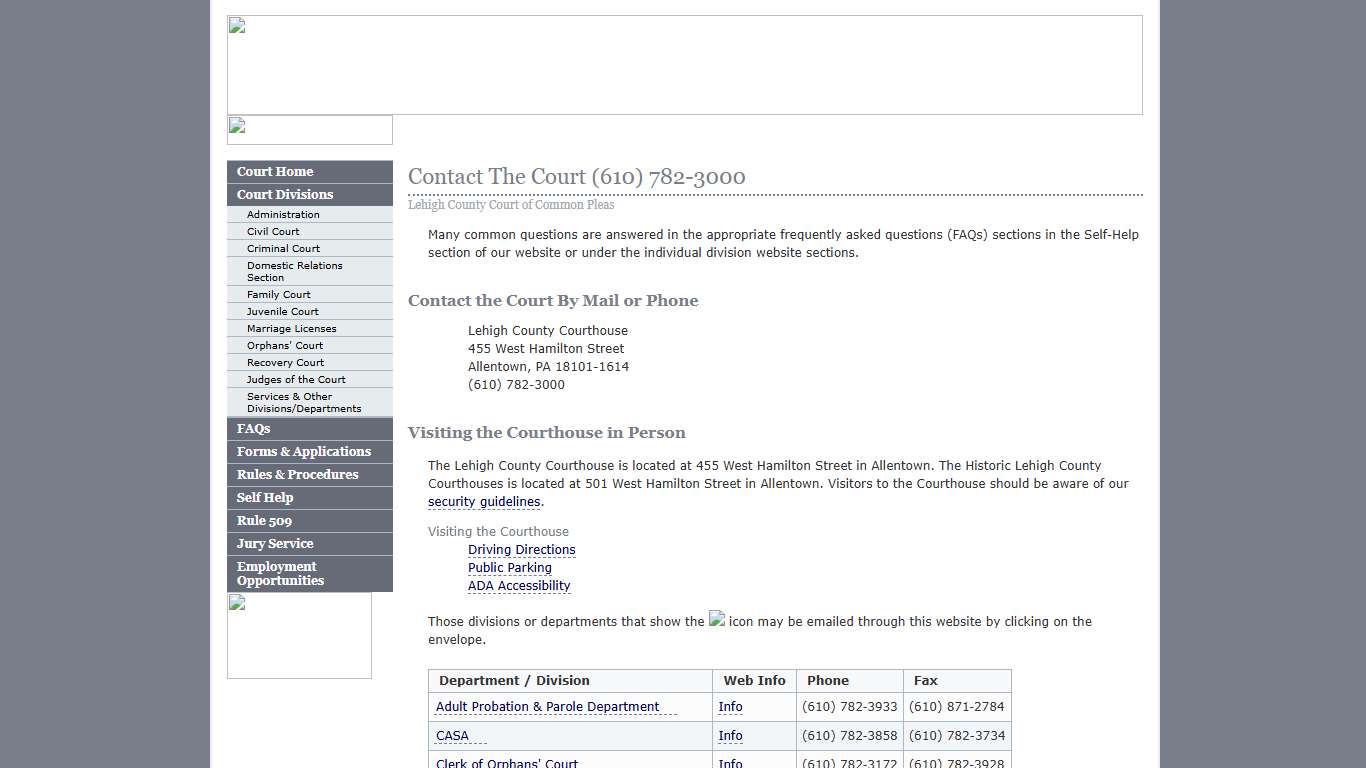Screen dimensions: 1366x768
Task: Click the Info link in the CASA row
Action: [730, 735]
